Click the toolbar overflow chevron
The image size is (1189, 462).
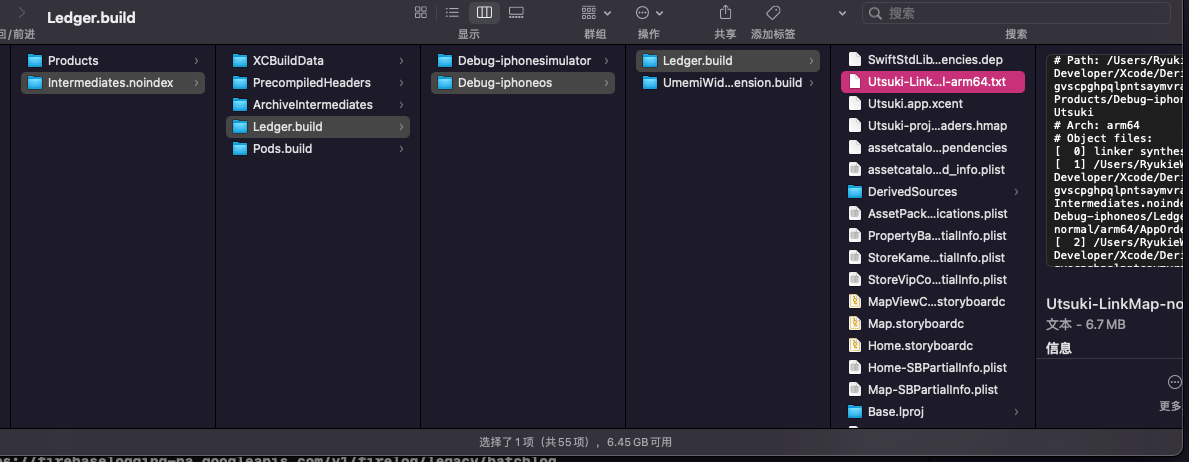click(842, 13)
